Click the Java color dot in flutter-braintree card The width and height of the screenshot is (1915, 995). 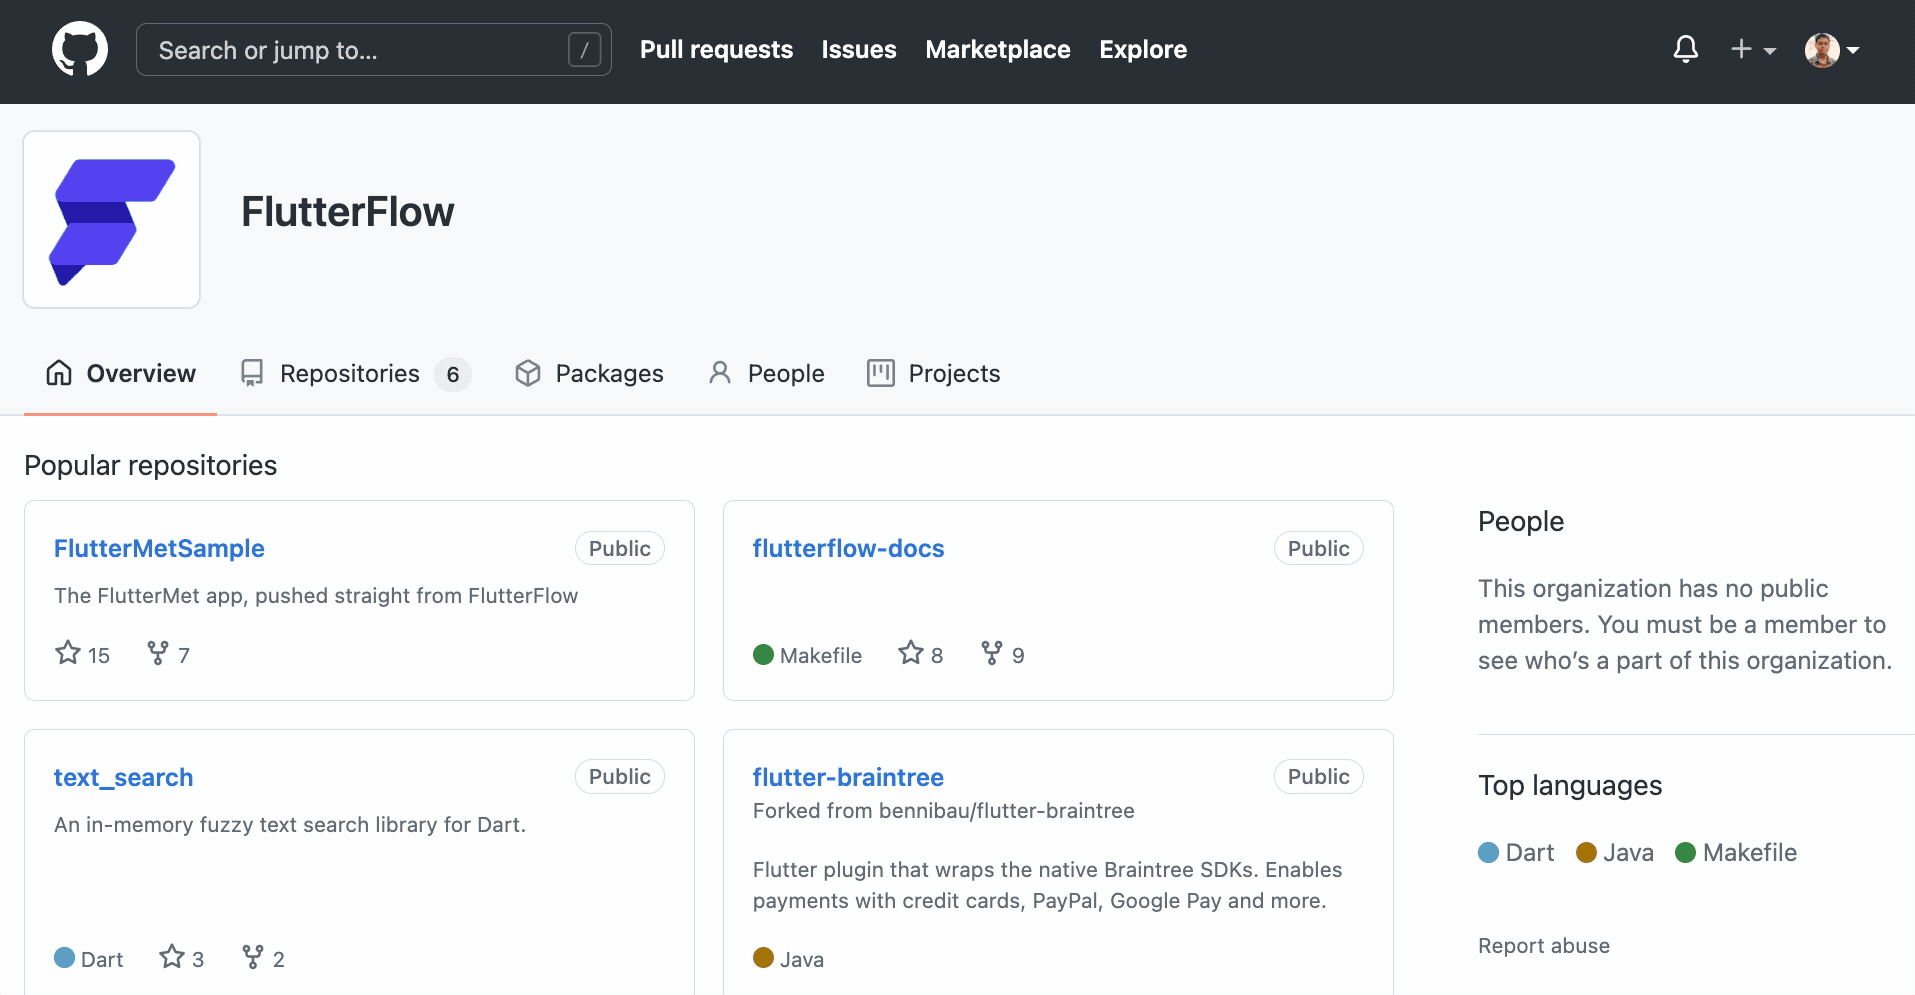click(x=763, y=958)
